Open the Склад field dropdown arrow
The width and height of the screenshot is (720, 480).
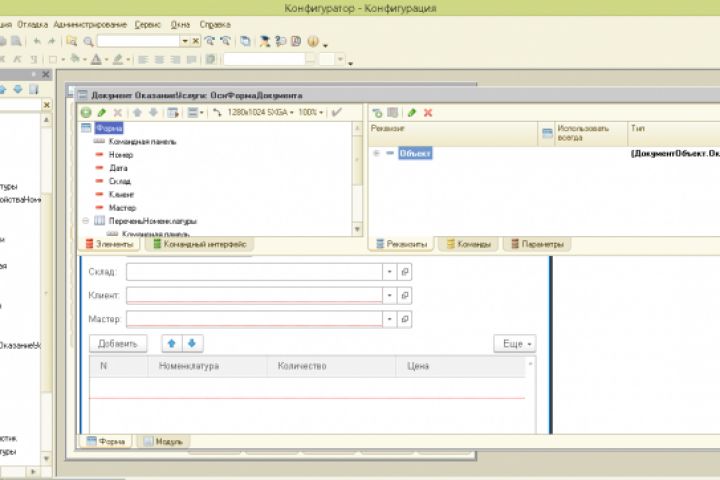389,271
